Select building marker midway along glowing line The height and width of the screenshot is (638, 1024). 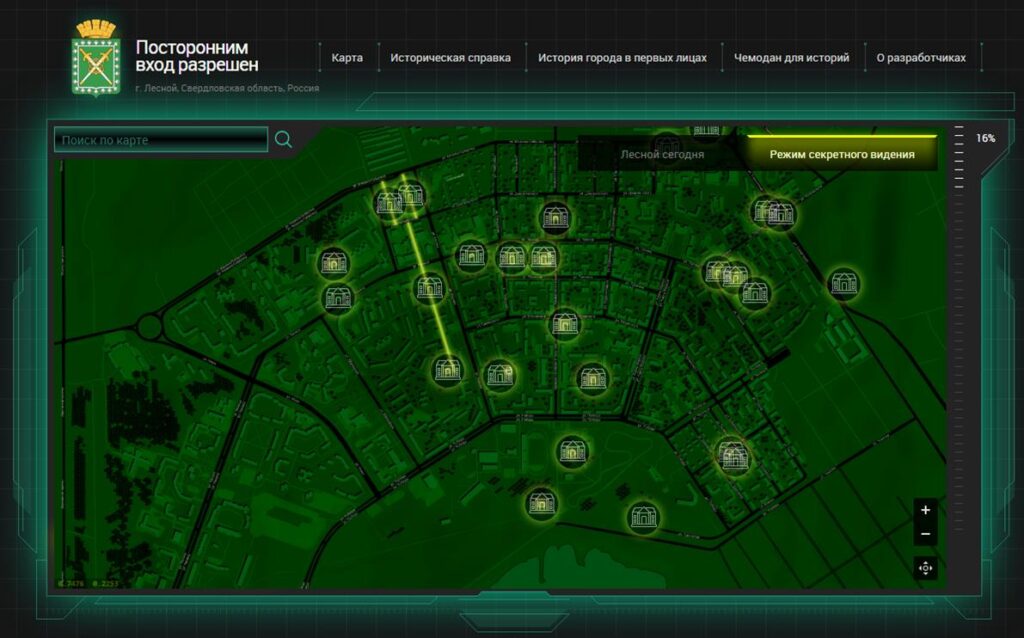pyautogui.click(x=429, y=289)
